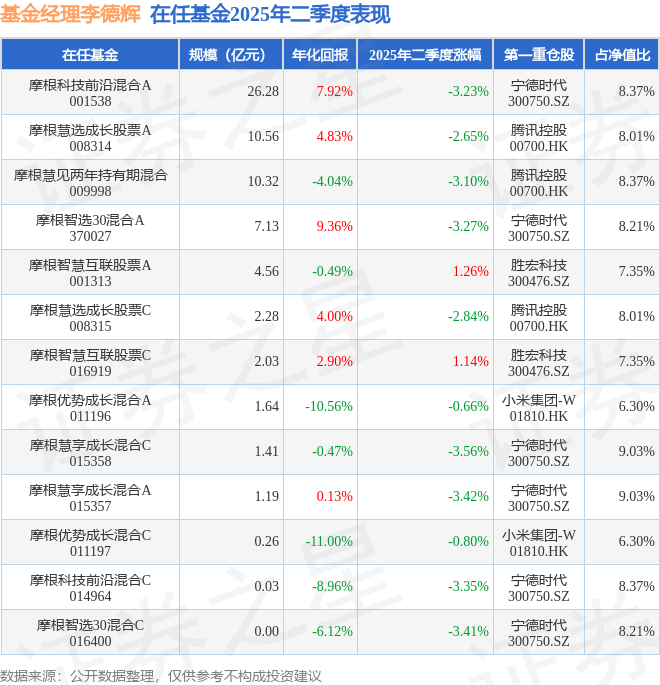Screen dimensions: 660x685
Task: Click the 4.83% annualized return
Action: point(335,136)
